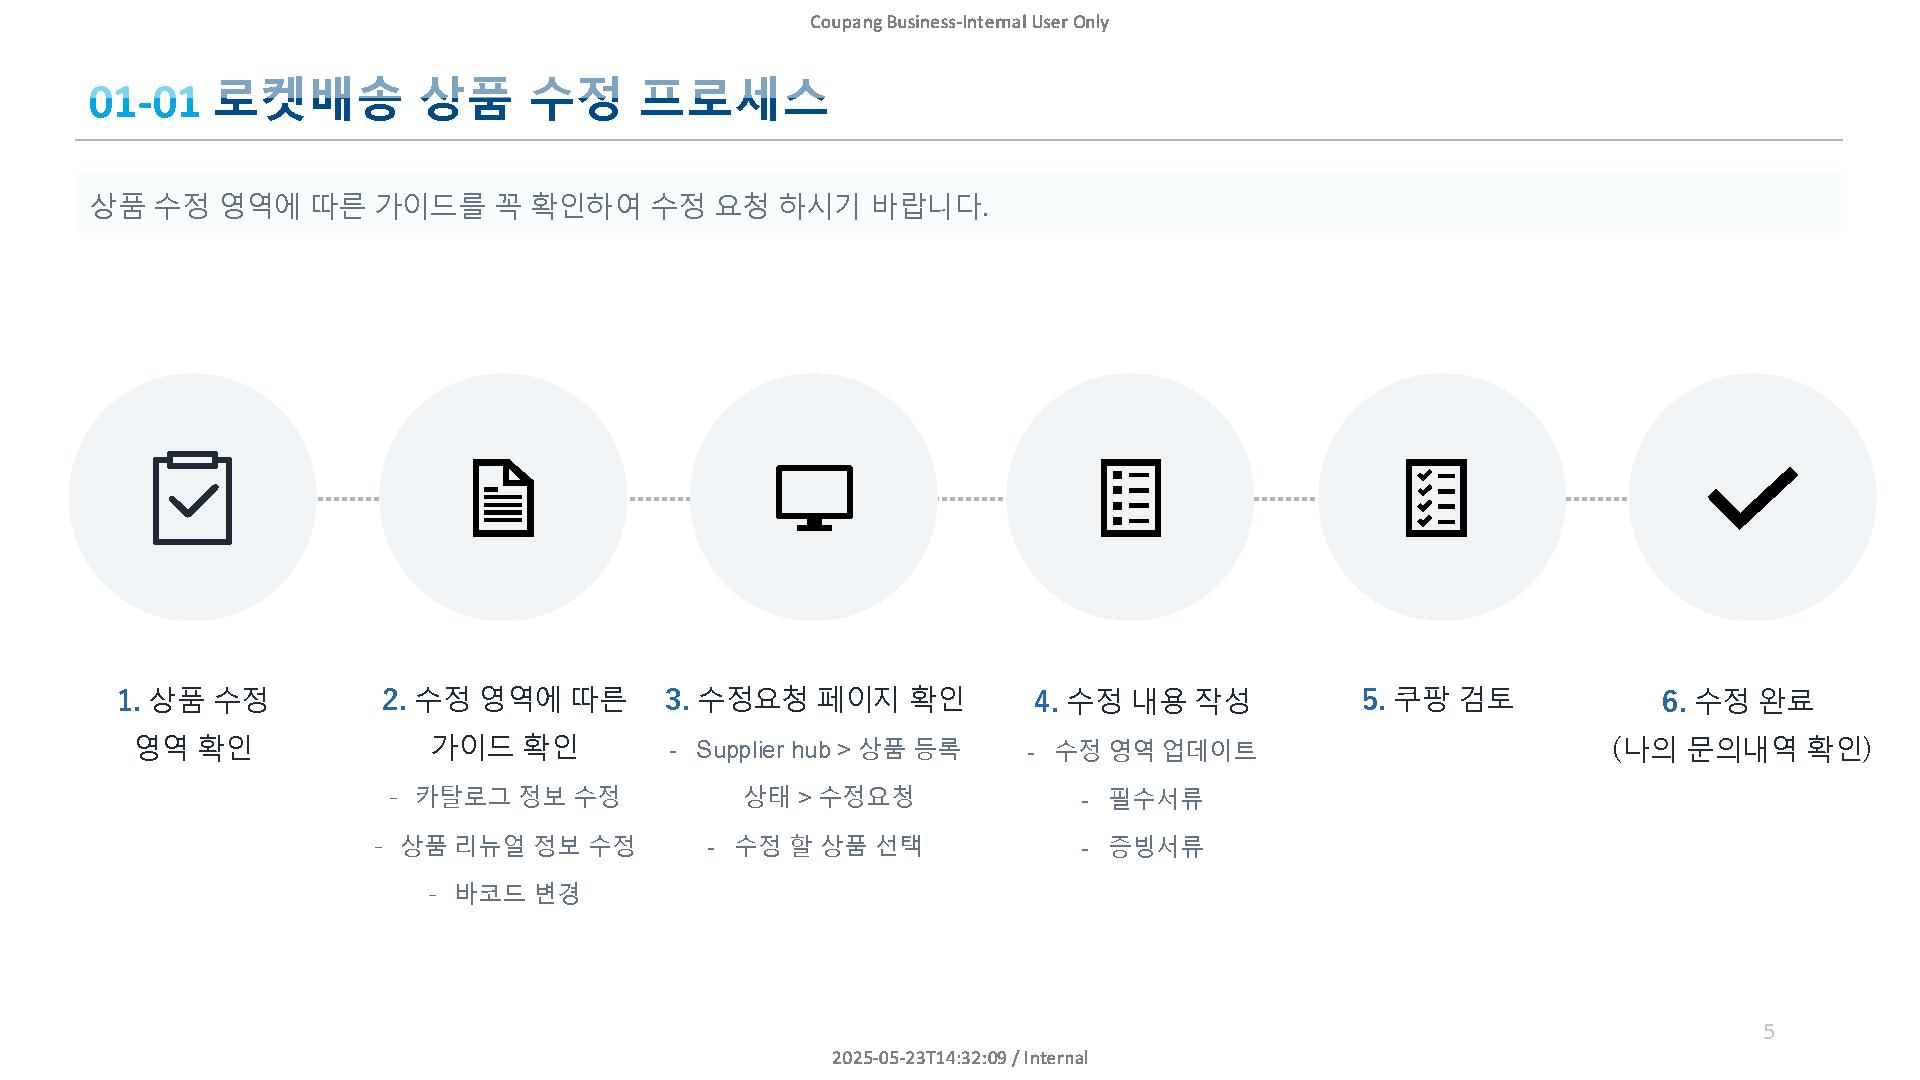The width and height of the screenshot is (1920, 1080).
Task: Click the clipboard checkmark icon
Action: click(x=192, y=498)
